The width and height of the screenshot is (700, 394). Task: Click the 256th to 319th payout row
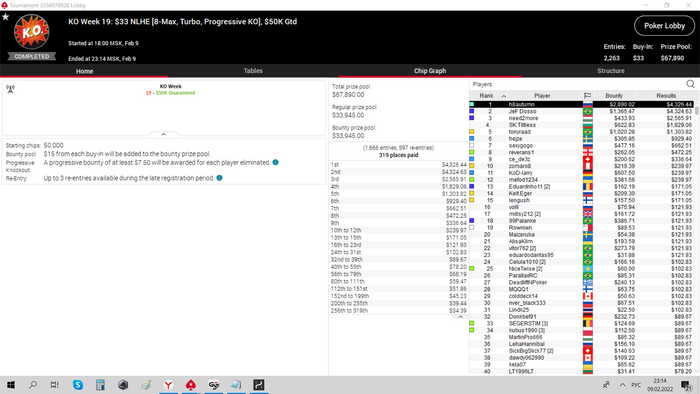[398, 311]
